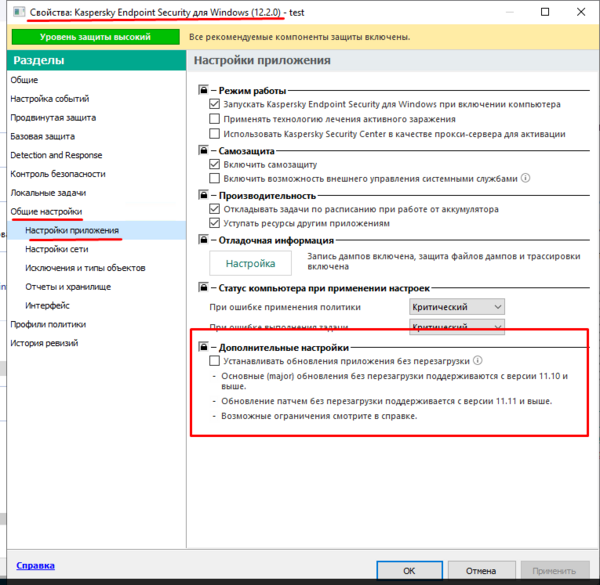
Task: Toggle lock icon for Самозащита section
Action: tap(203, 150)
